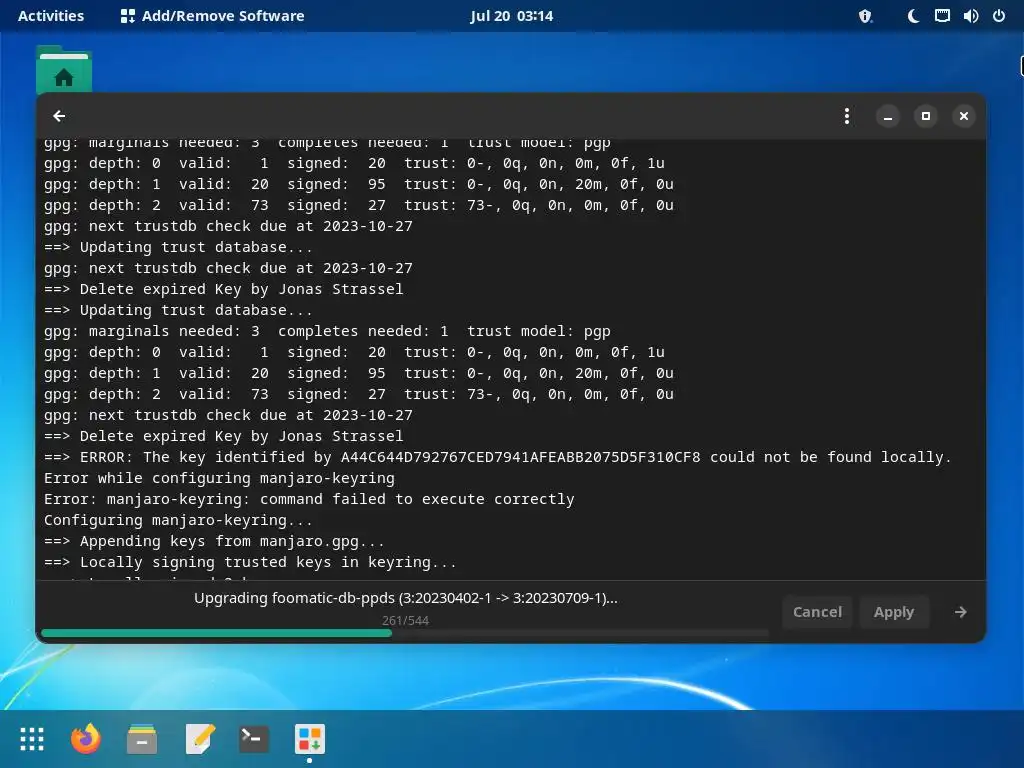Viewport: 1024px width, 768px height.
Task: Go back with the header arrow button
Action: pyautogui.click(x=59, y=116)
